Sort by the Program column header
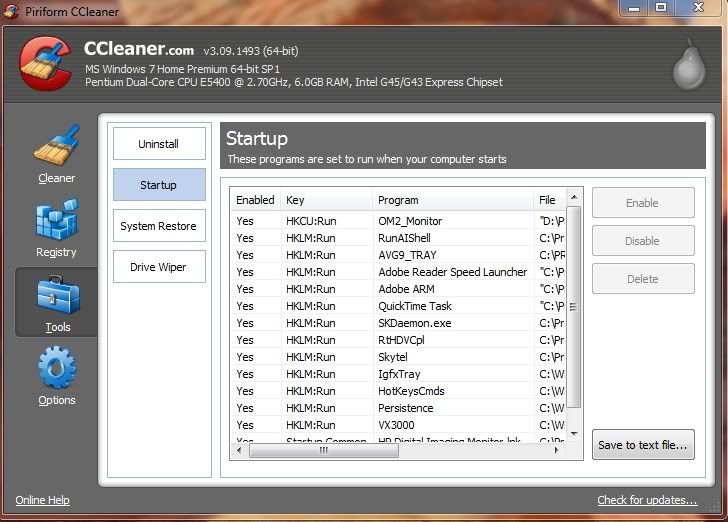728x522 pixels. click(x=453, y=200)
